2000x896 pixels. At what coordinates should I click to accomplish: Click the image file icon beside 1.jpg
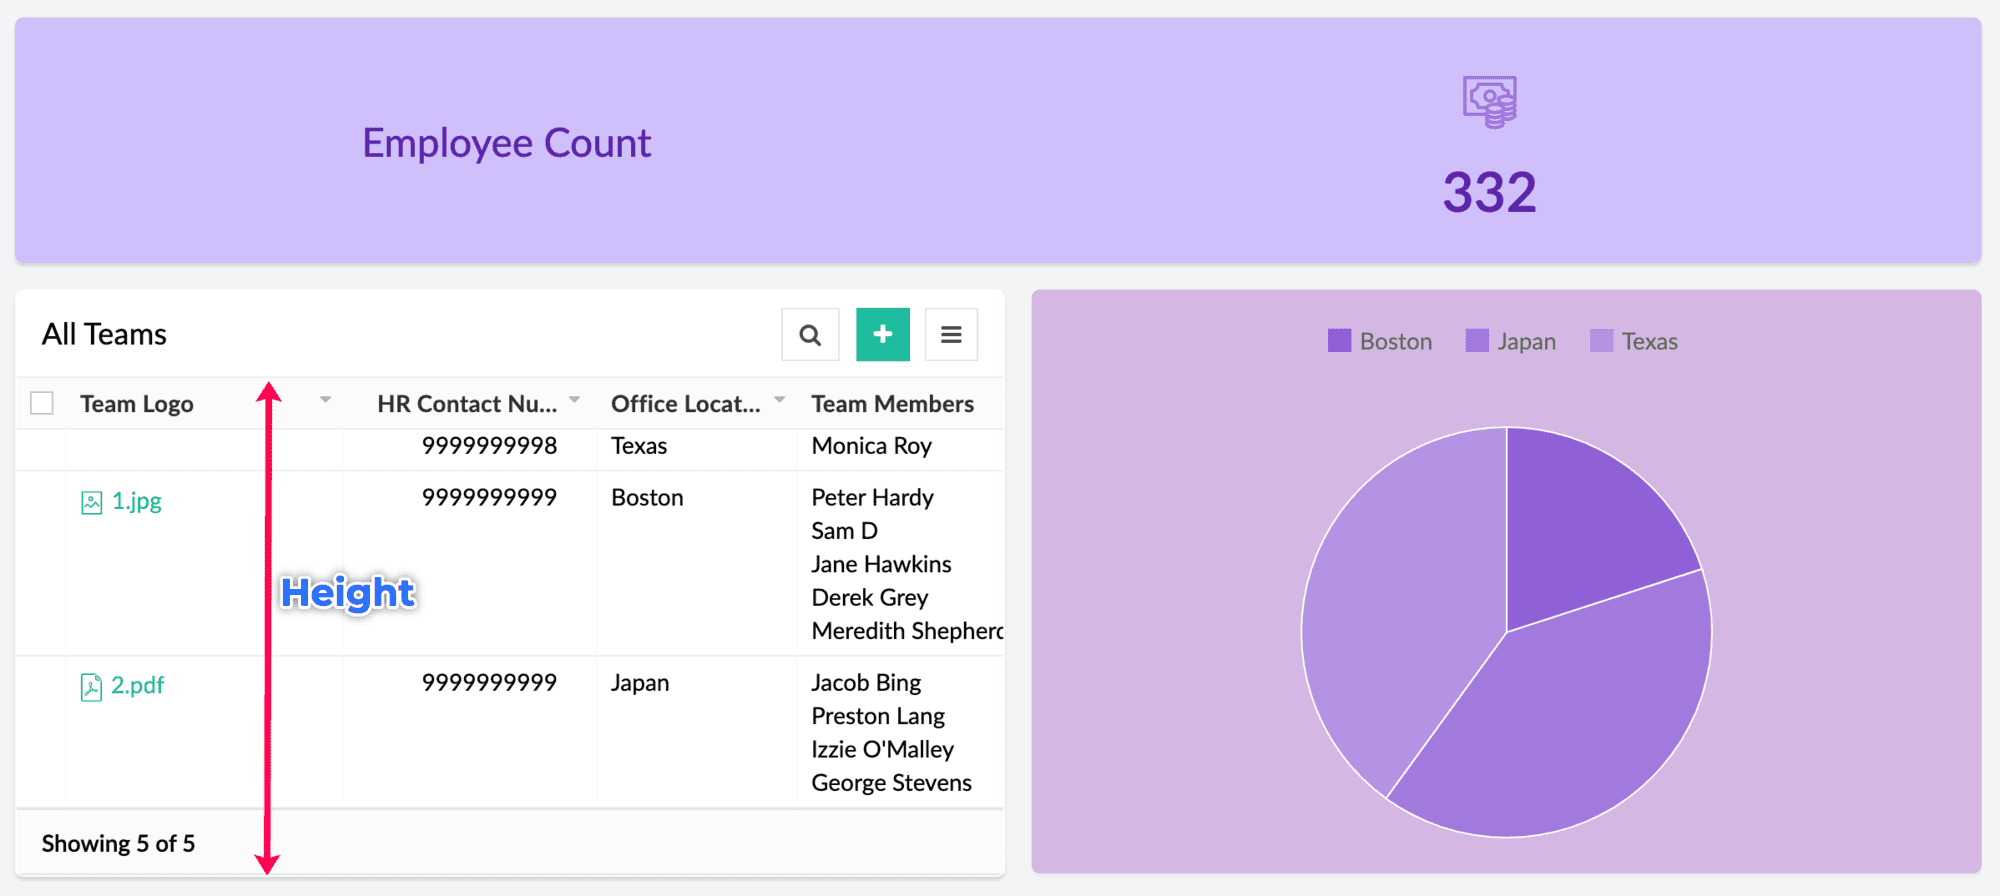92,502
